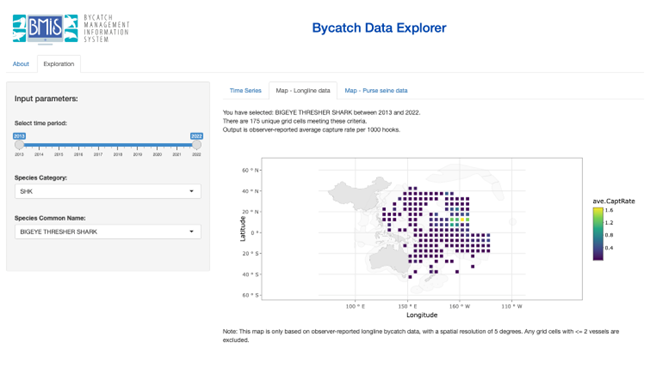The image size is (650, 373).
Task: Click the 2013 start slider handle
Action: 19,145
